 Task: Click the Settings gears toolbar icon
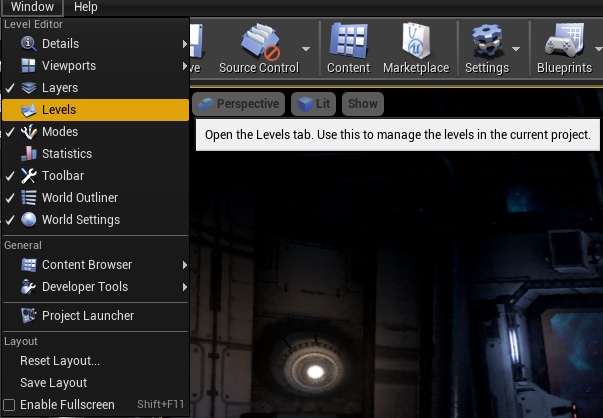click(487, 41)
